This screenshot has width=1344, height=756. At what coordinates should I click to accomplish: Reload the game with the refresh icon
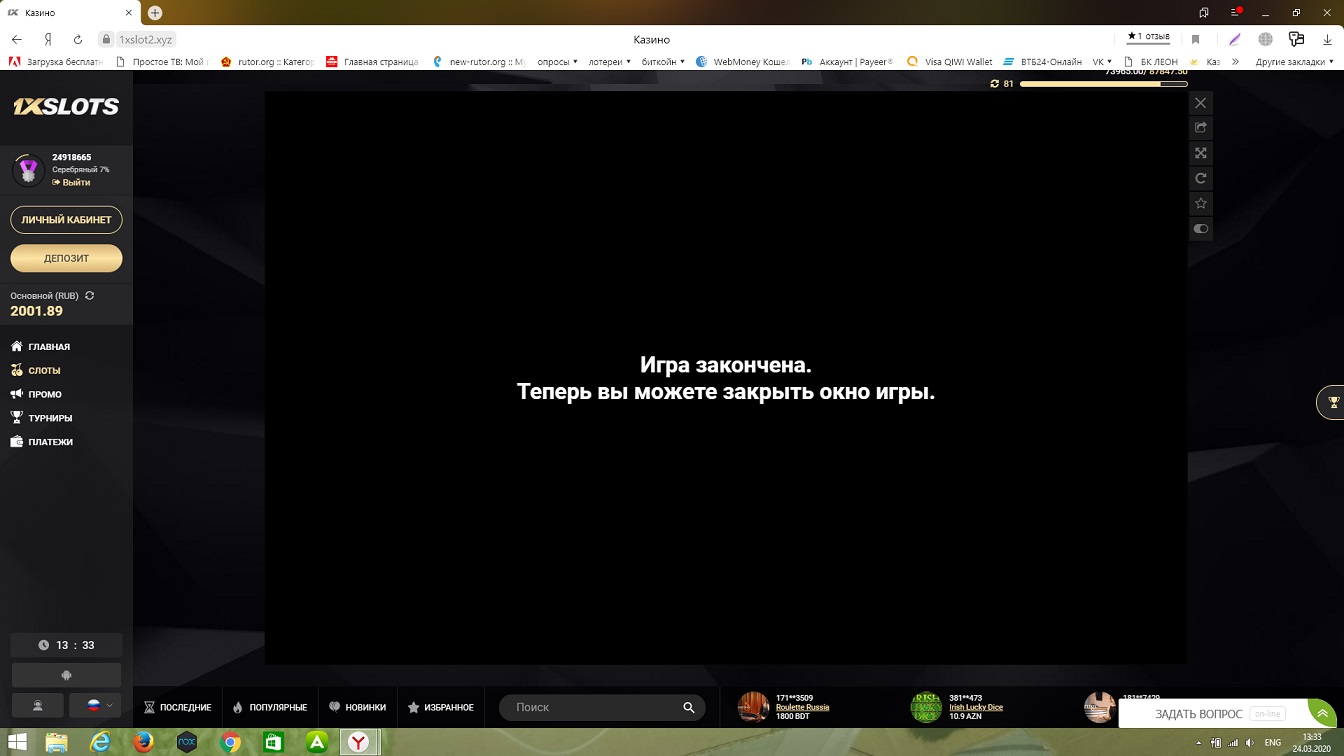1201,178
